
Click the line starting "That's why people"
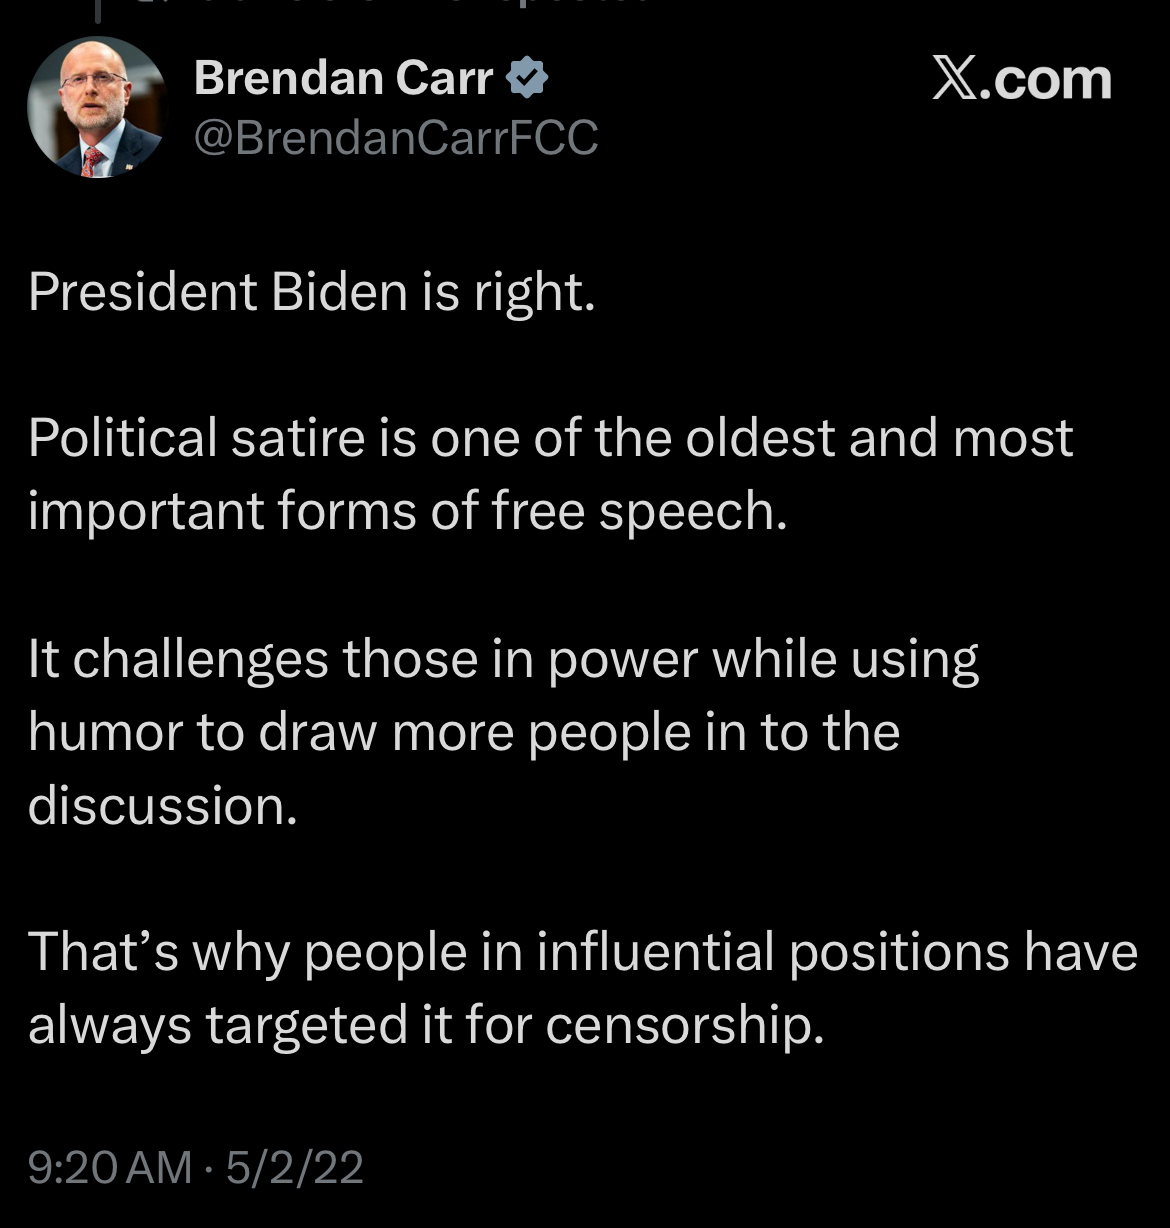(582, 951)
